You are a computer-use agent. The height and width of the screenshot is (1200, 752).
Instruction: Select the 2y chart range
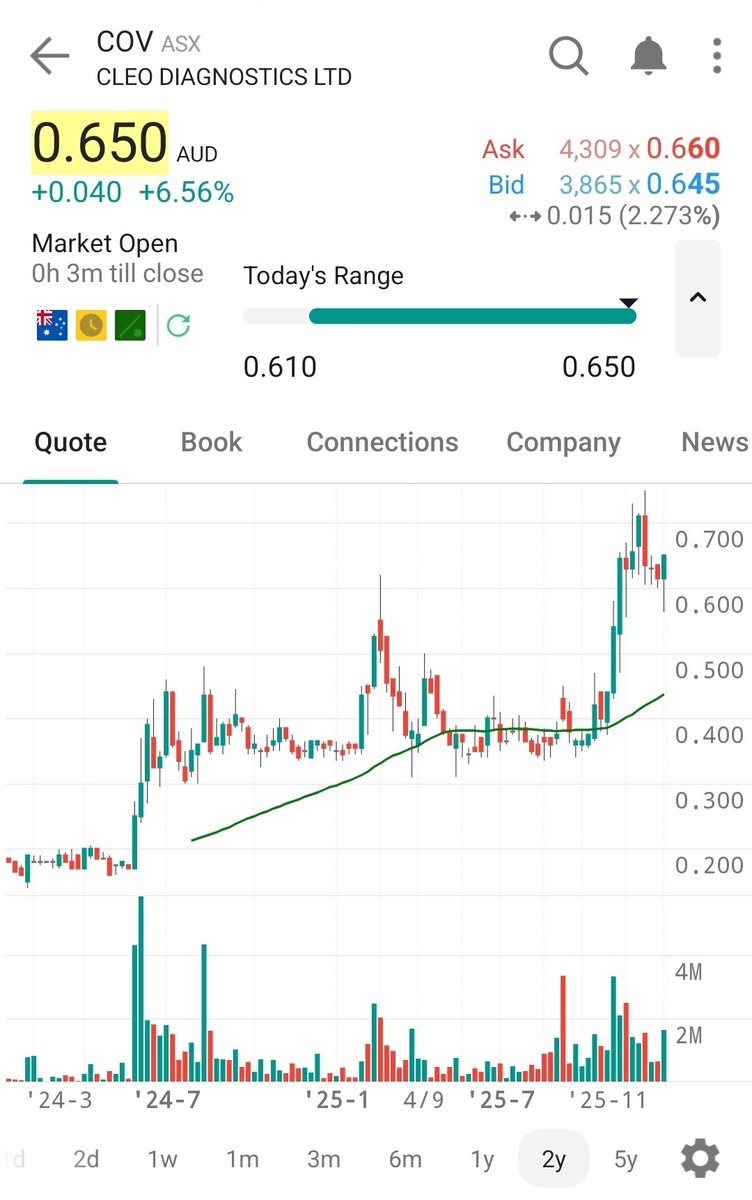pyautogui.click(x=554, y=1159)
